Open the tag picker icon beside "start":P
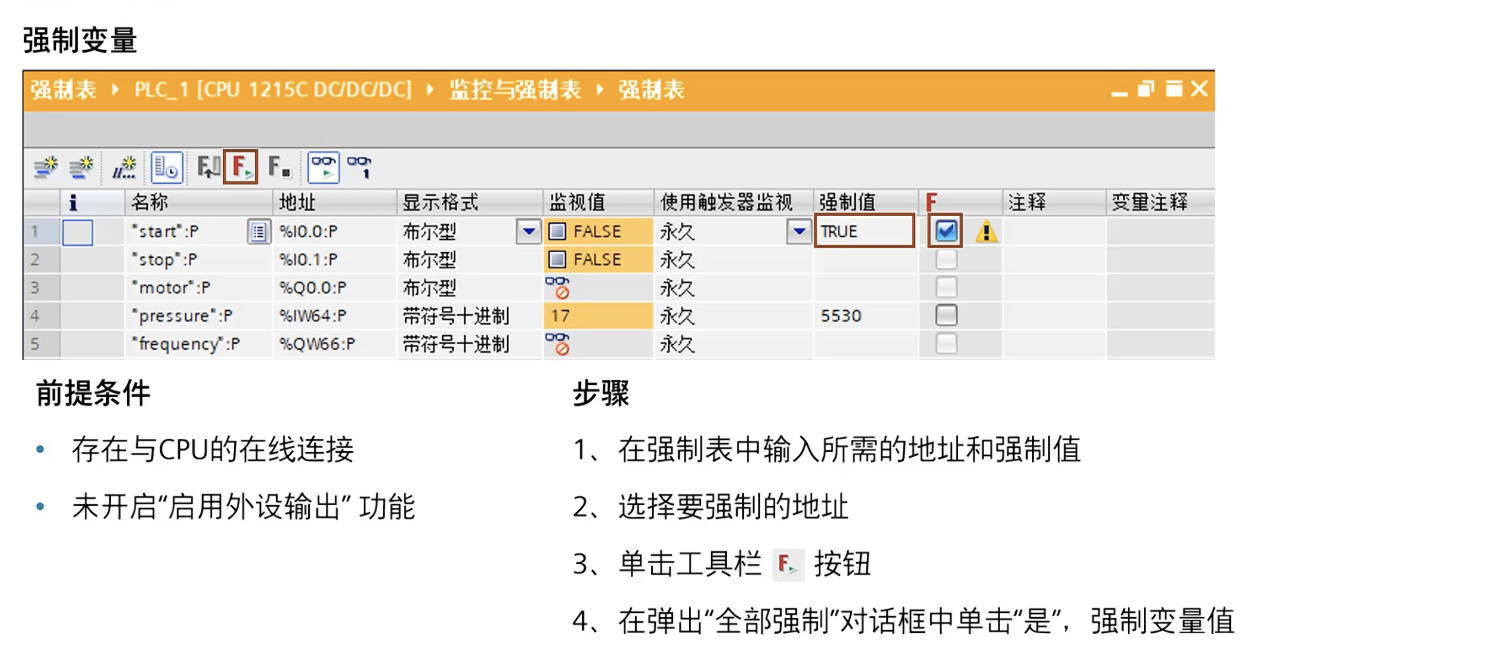The image size is (1498, 658). (259, 232)
